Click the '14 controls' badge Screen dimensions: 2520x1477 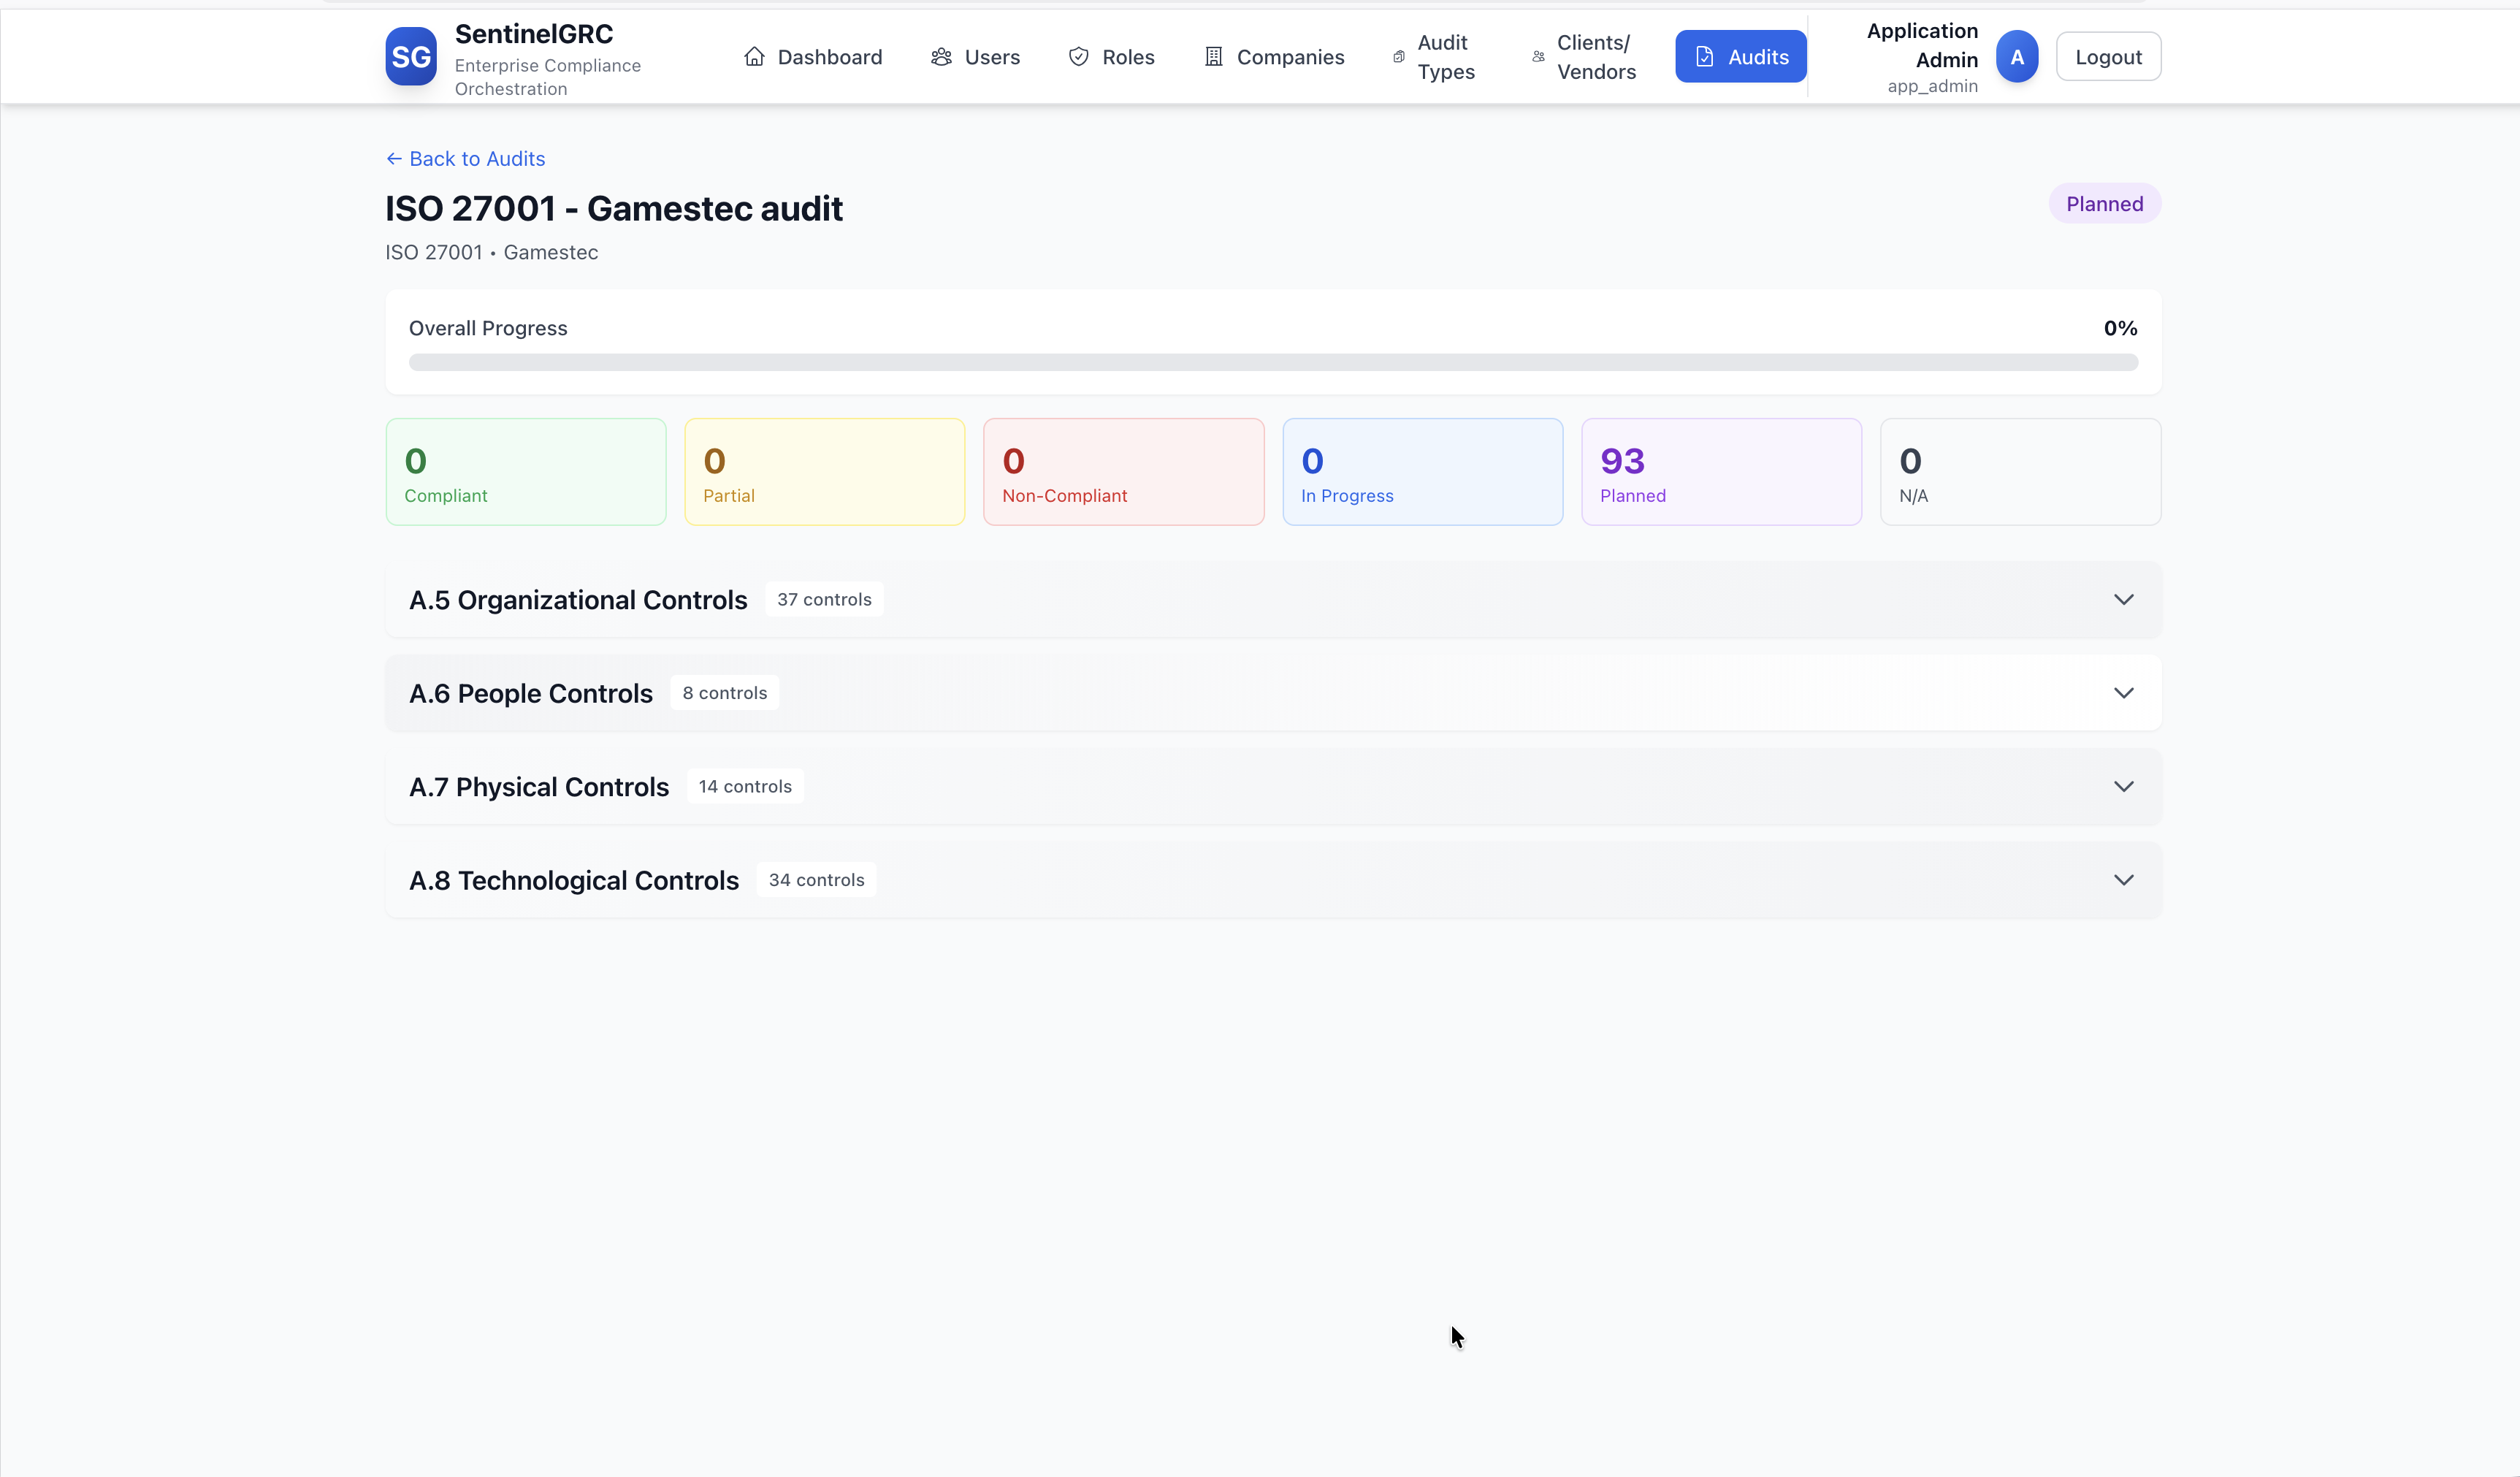[745, 787]
